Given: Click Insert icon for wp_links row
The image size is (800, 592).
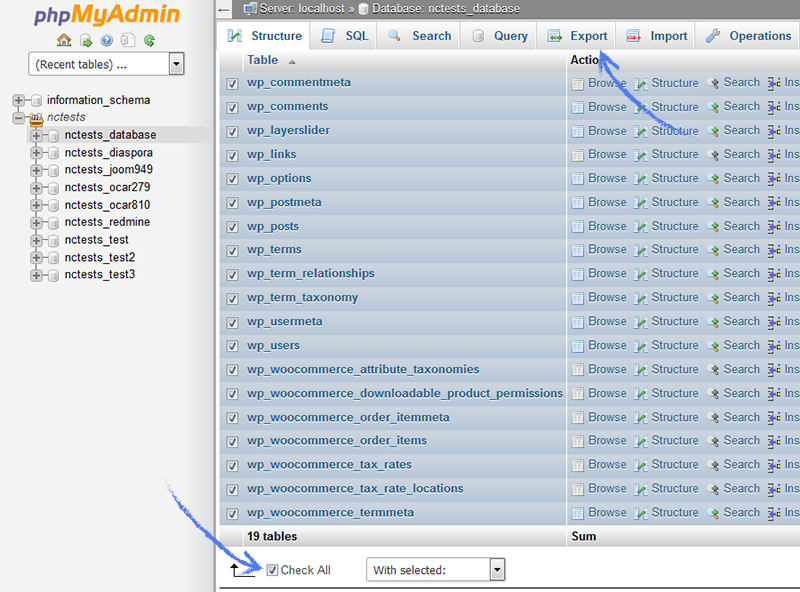Looking at the screenshot, I should (x=774, y=155).
